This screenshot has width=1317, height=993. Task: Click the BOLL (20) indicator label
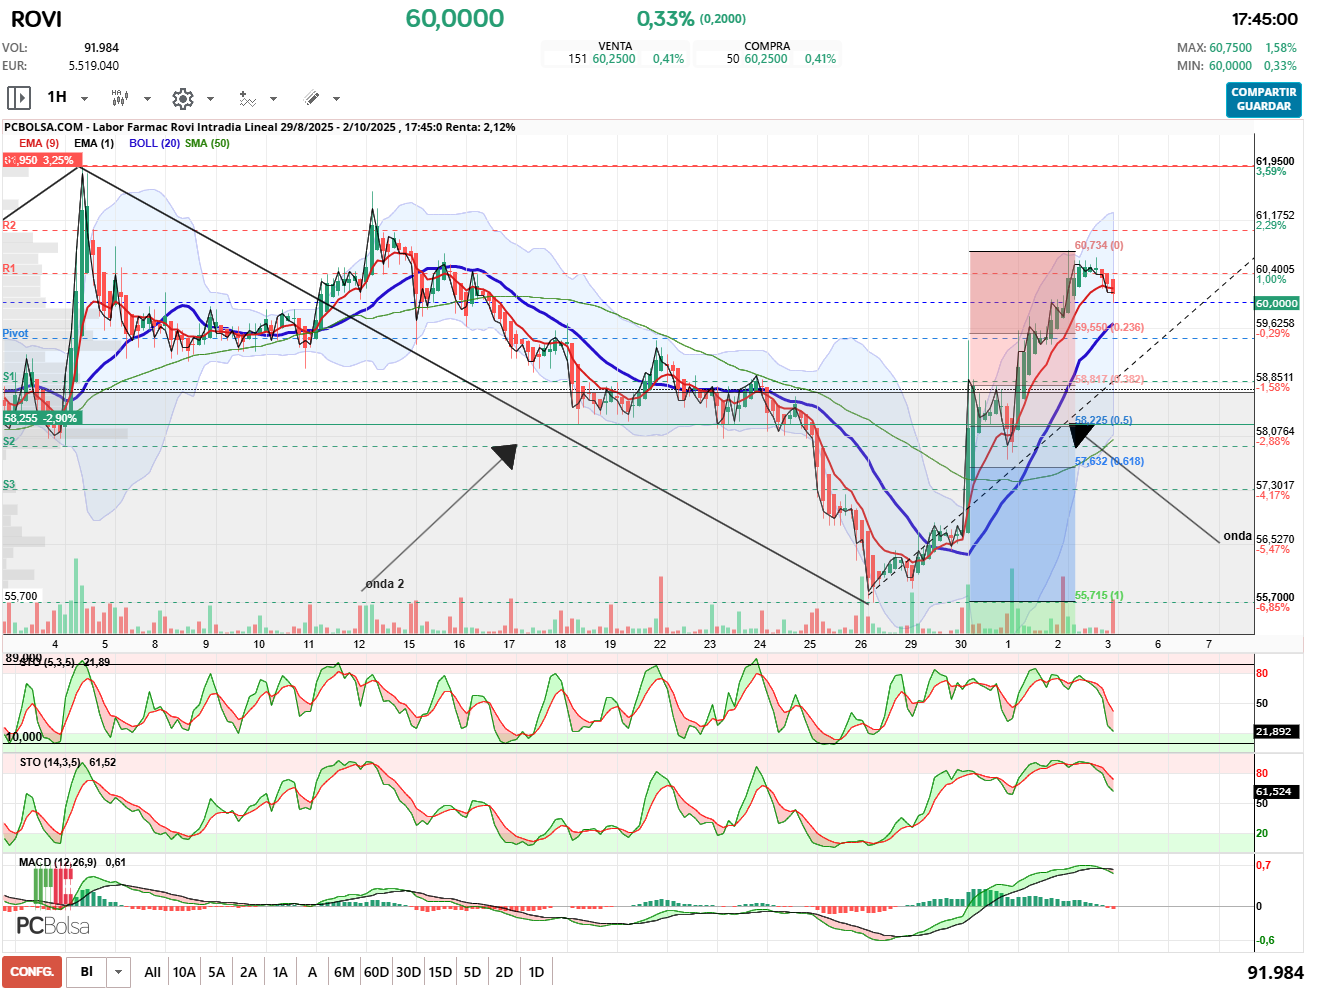point(154,143)
